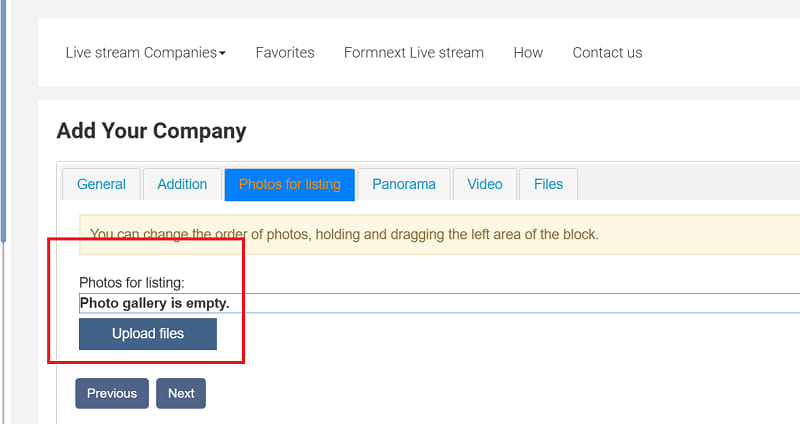Click the Upload files button
800x424 pixels.
148,334
